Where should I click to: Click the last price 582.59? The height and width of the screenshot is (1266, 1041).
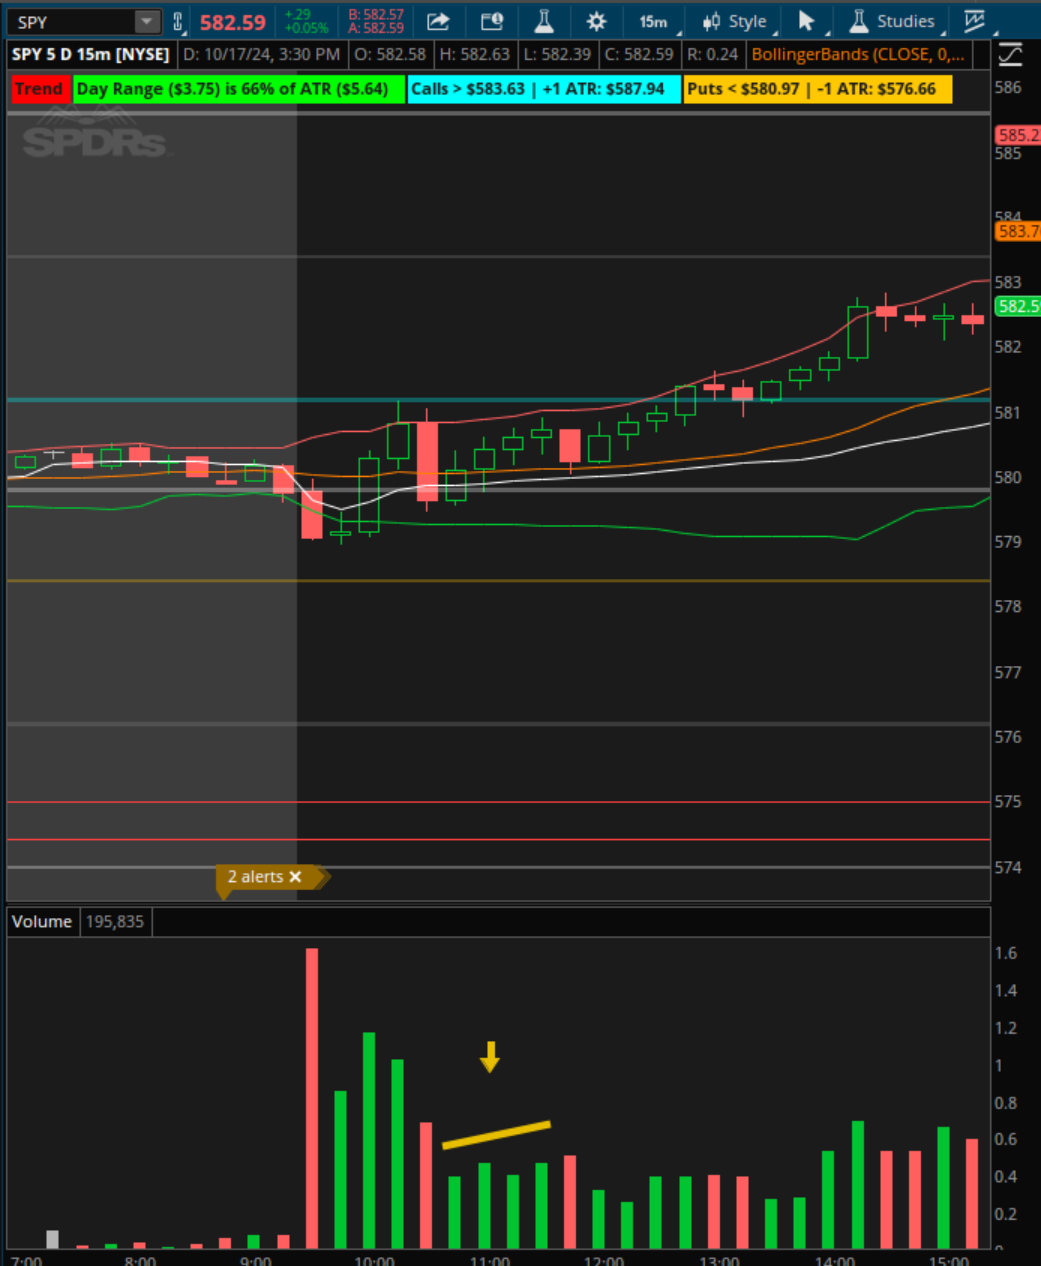233,22
